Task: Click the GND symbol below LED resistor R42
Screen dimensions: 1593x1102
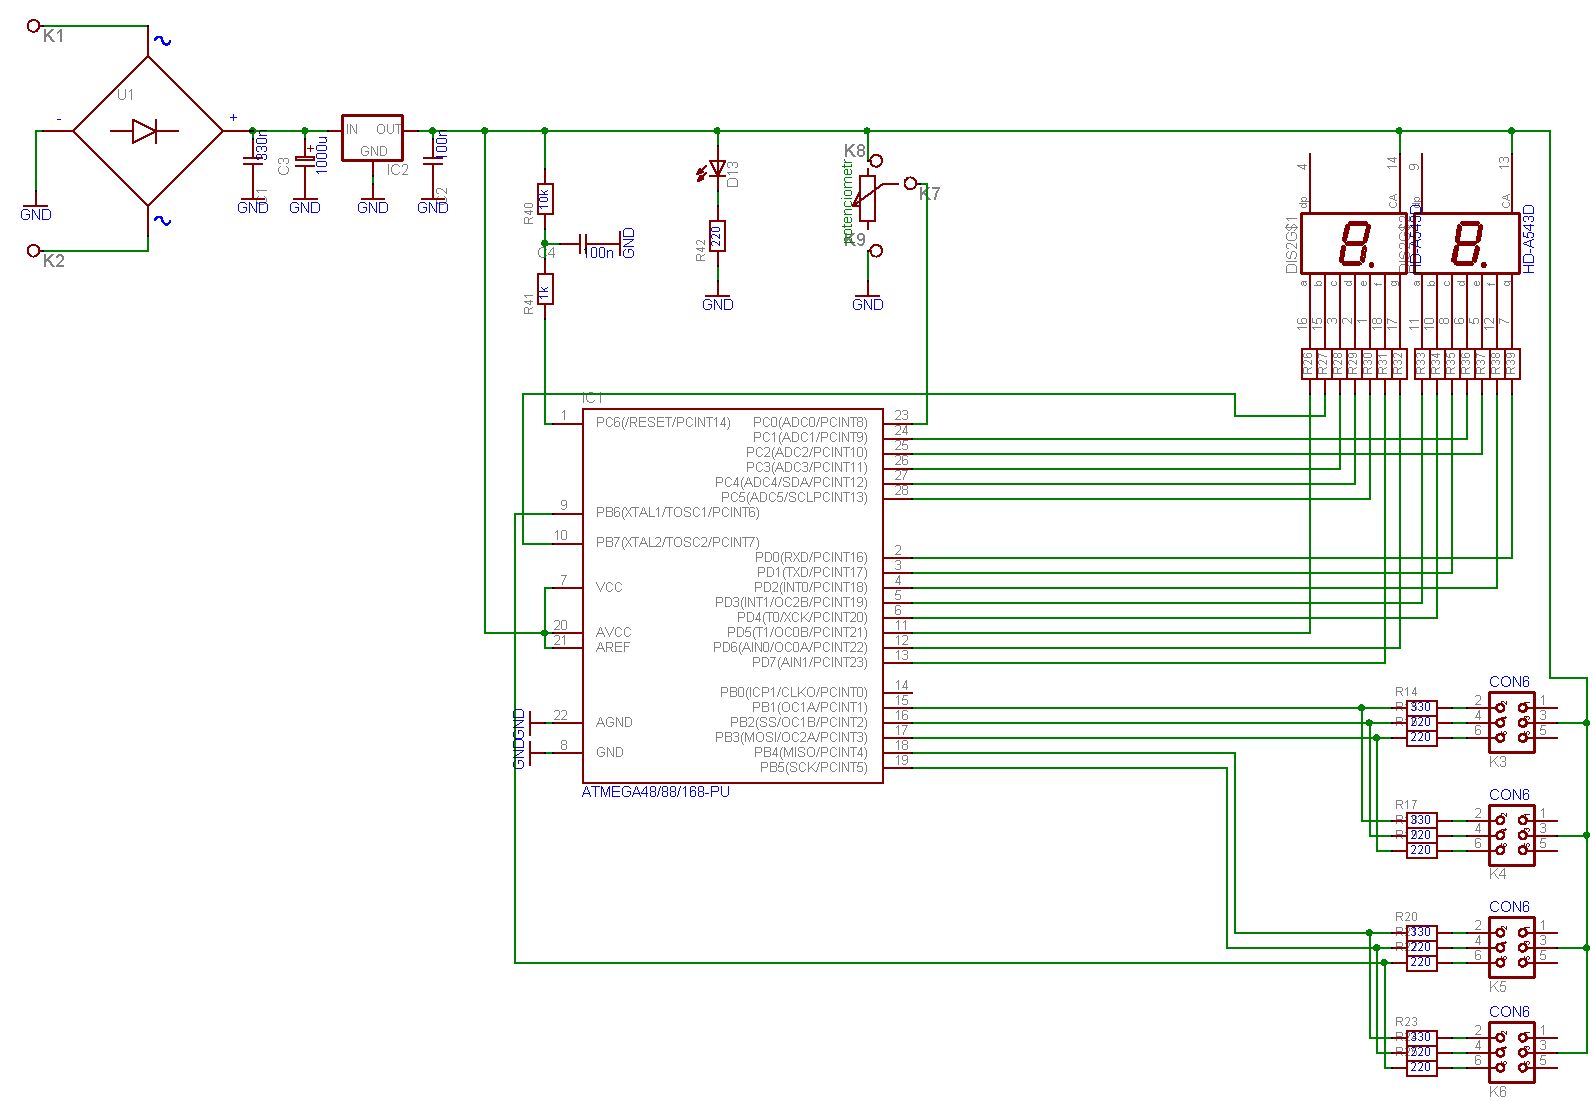Action: point(717,303)
